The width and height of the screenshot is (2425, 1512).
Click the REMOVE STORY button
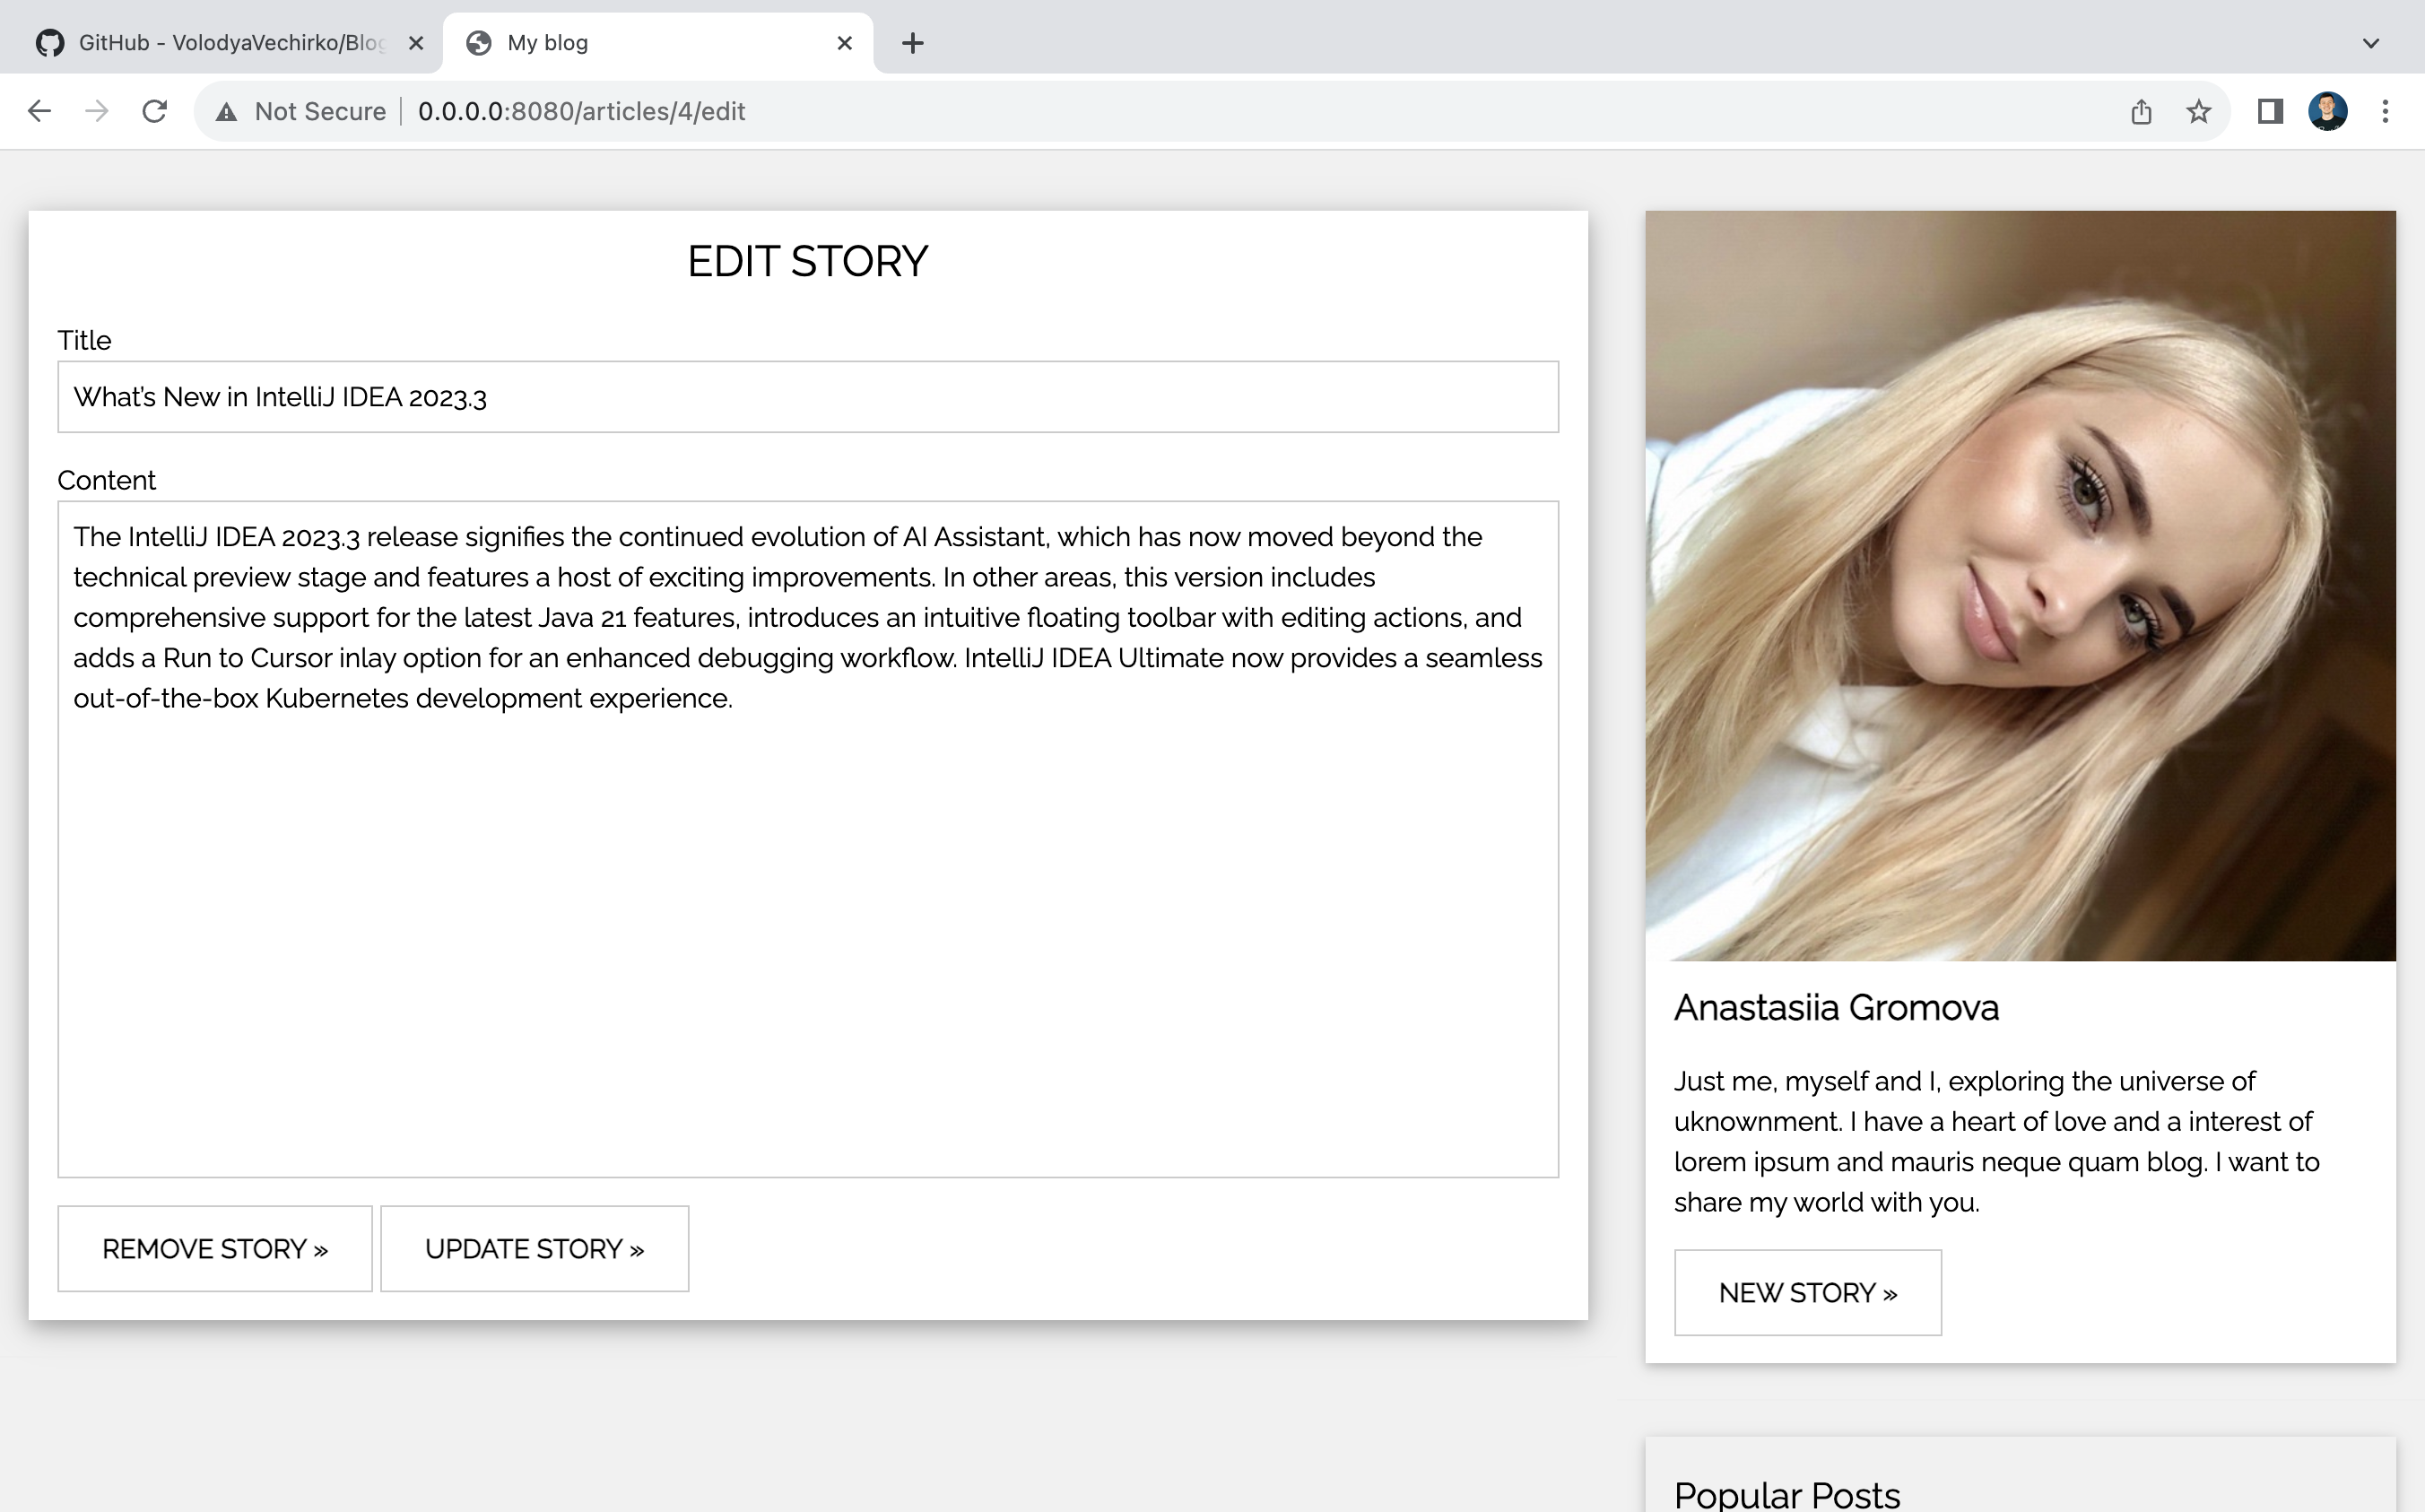[215, 1249]
